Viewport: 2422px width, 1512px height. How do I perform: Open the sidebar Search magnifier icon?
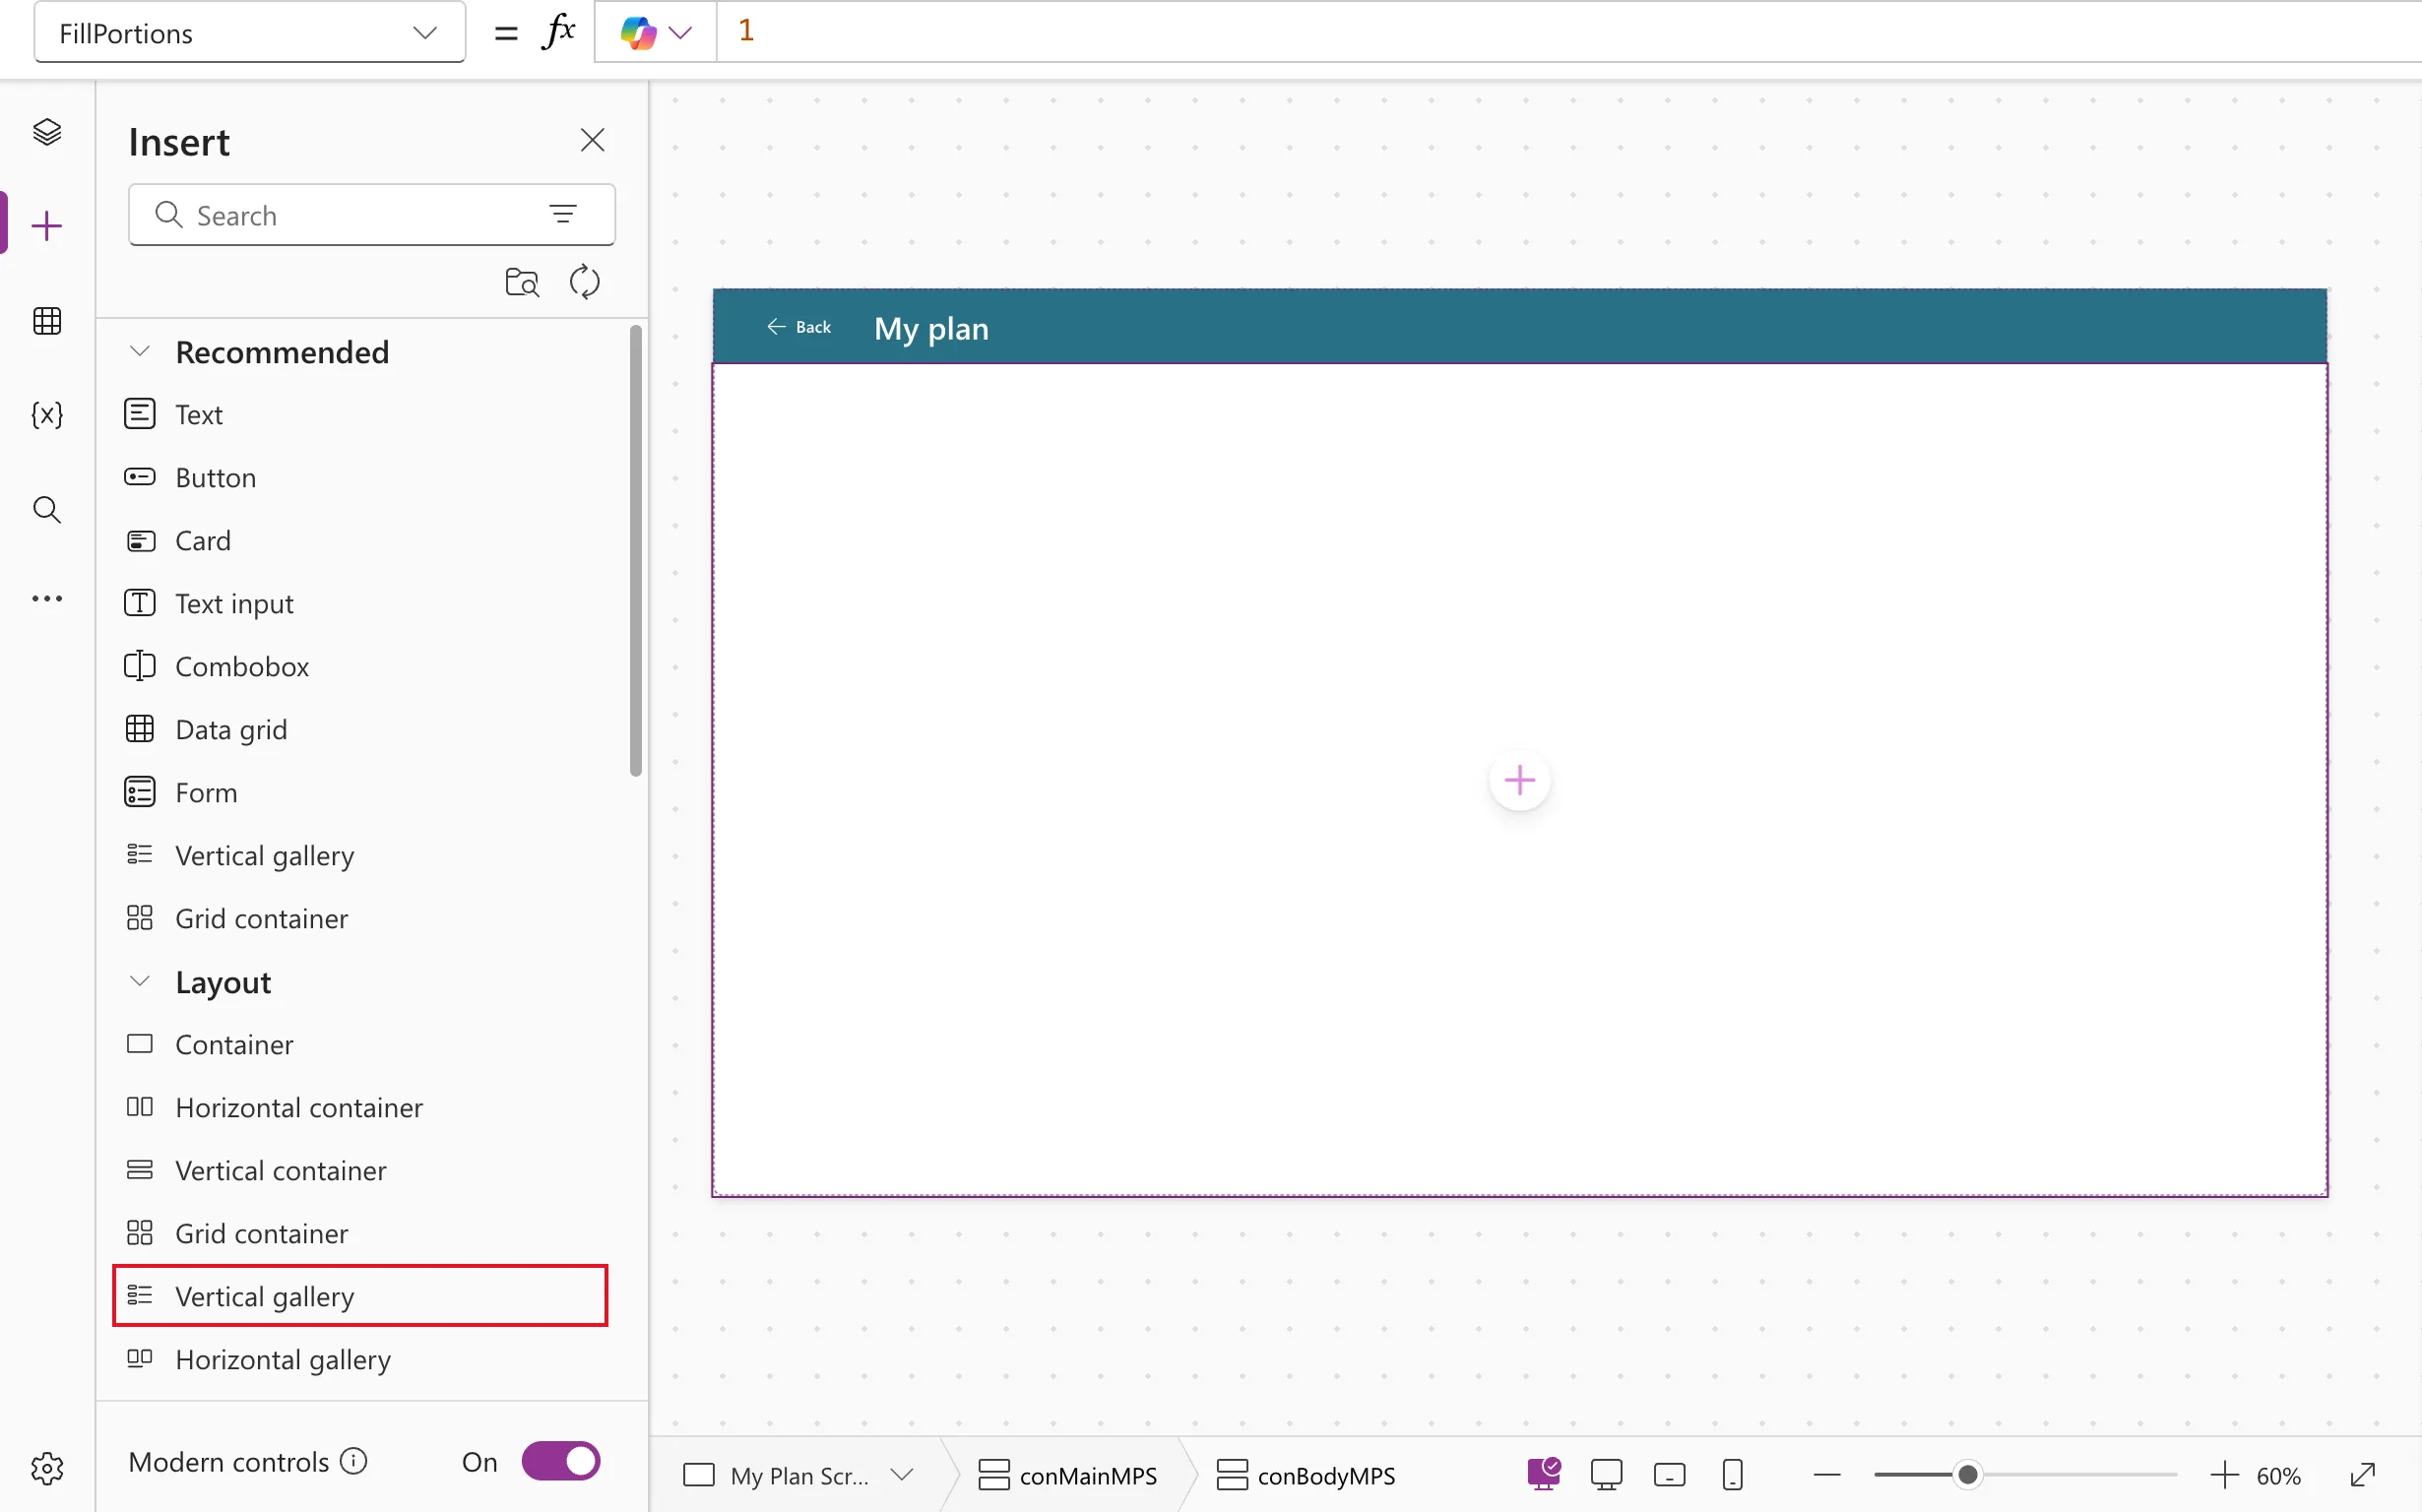pyautogui.click(x=47, y=509)
